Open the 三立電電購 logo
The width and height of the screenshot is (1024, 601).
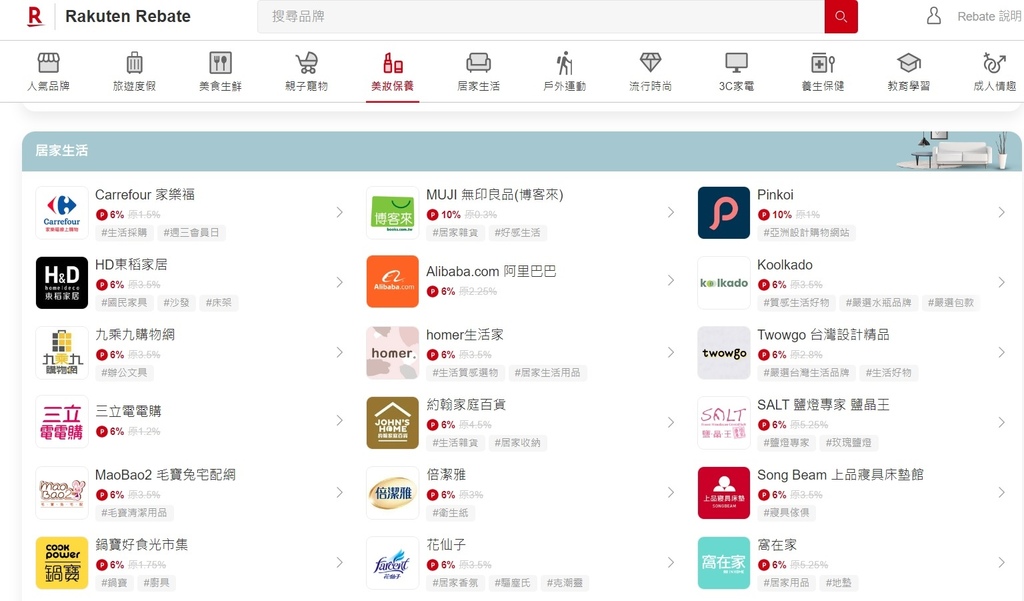coord(62,422)
